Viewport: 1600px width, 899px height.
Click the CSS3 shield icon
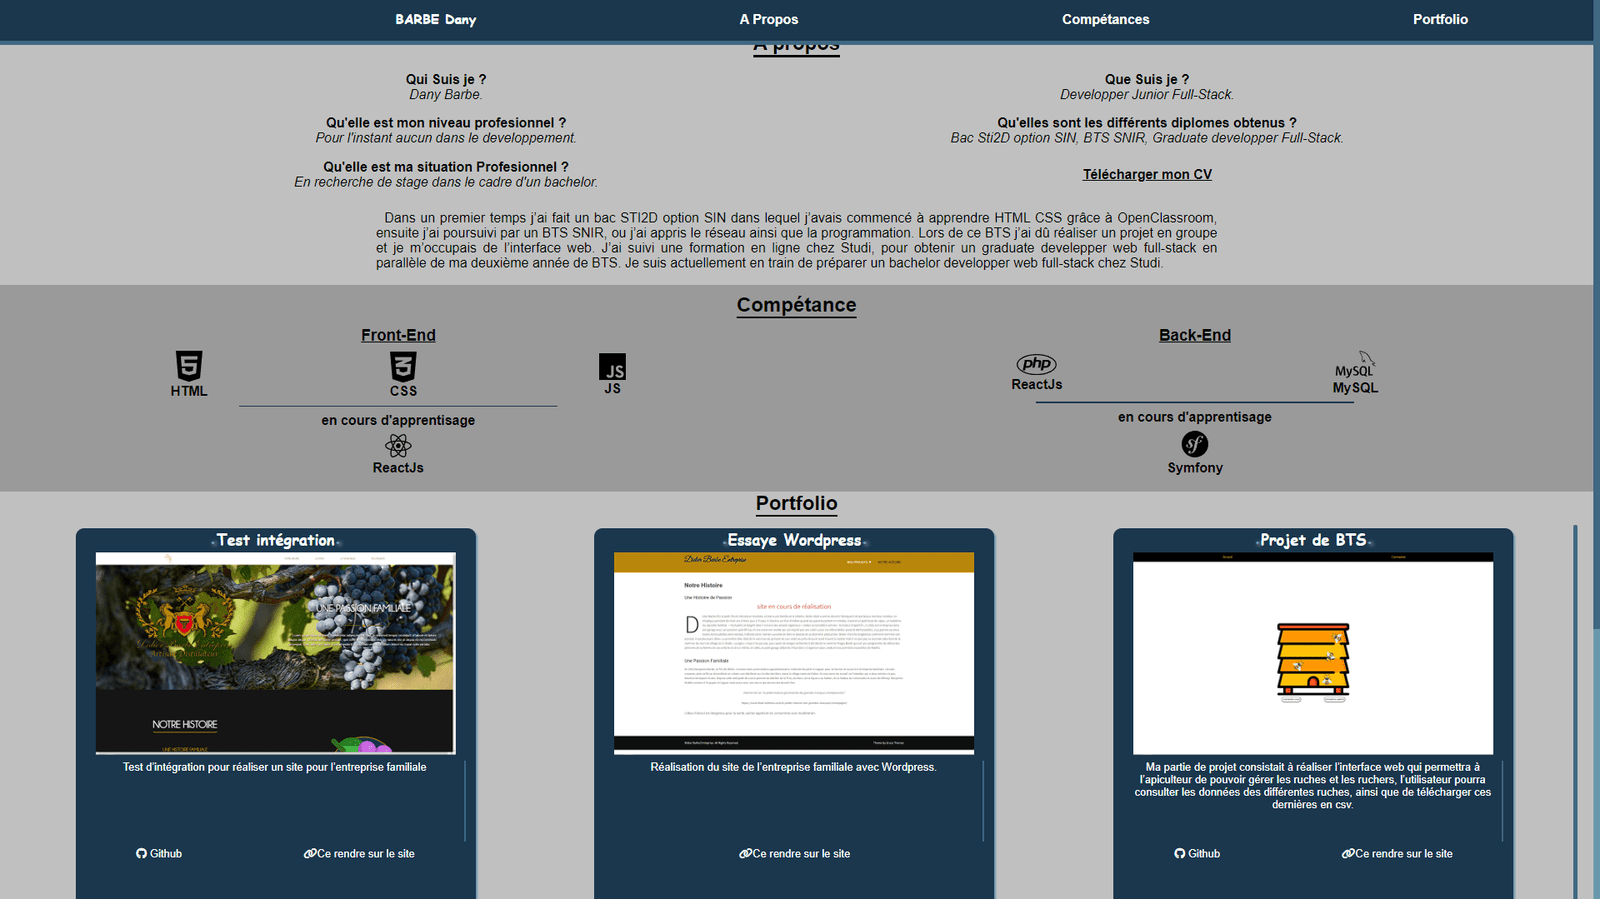tap(403, 366)
